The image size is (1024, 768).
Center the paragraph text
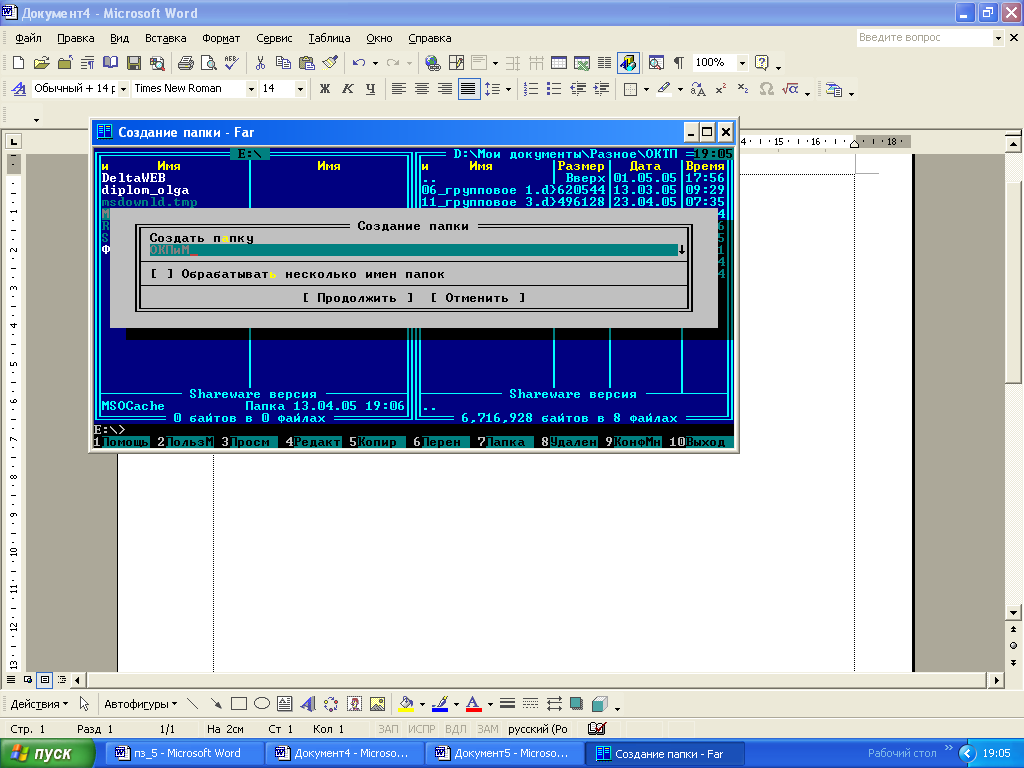tap(422, 89)
